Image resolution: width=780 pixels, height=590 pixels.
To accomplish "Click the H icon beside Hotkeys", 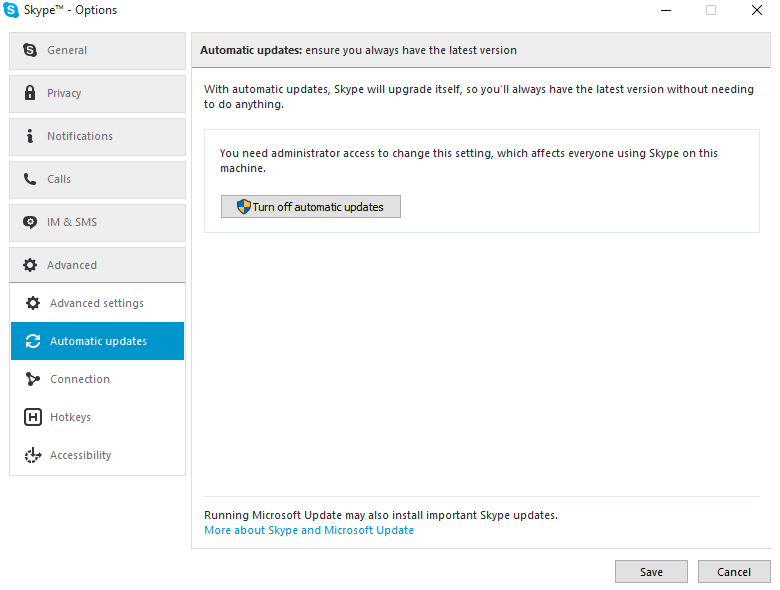I will click(33, 417).
